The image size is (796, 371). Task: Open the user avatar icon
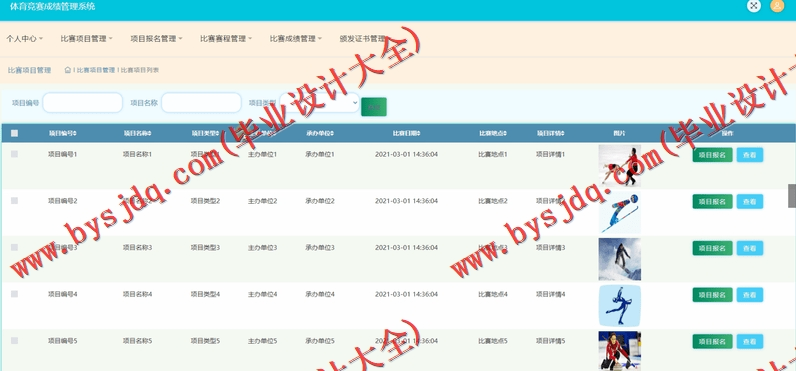coord(777,6)
